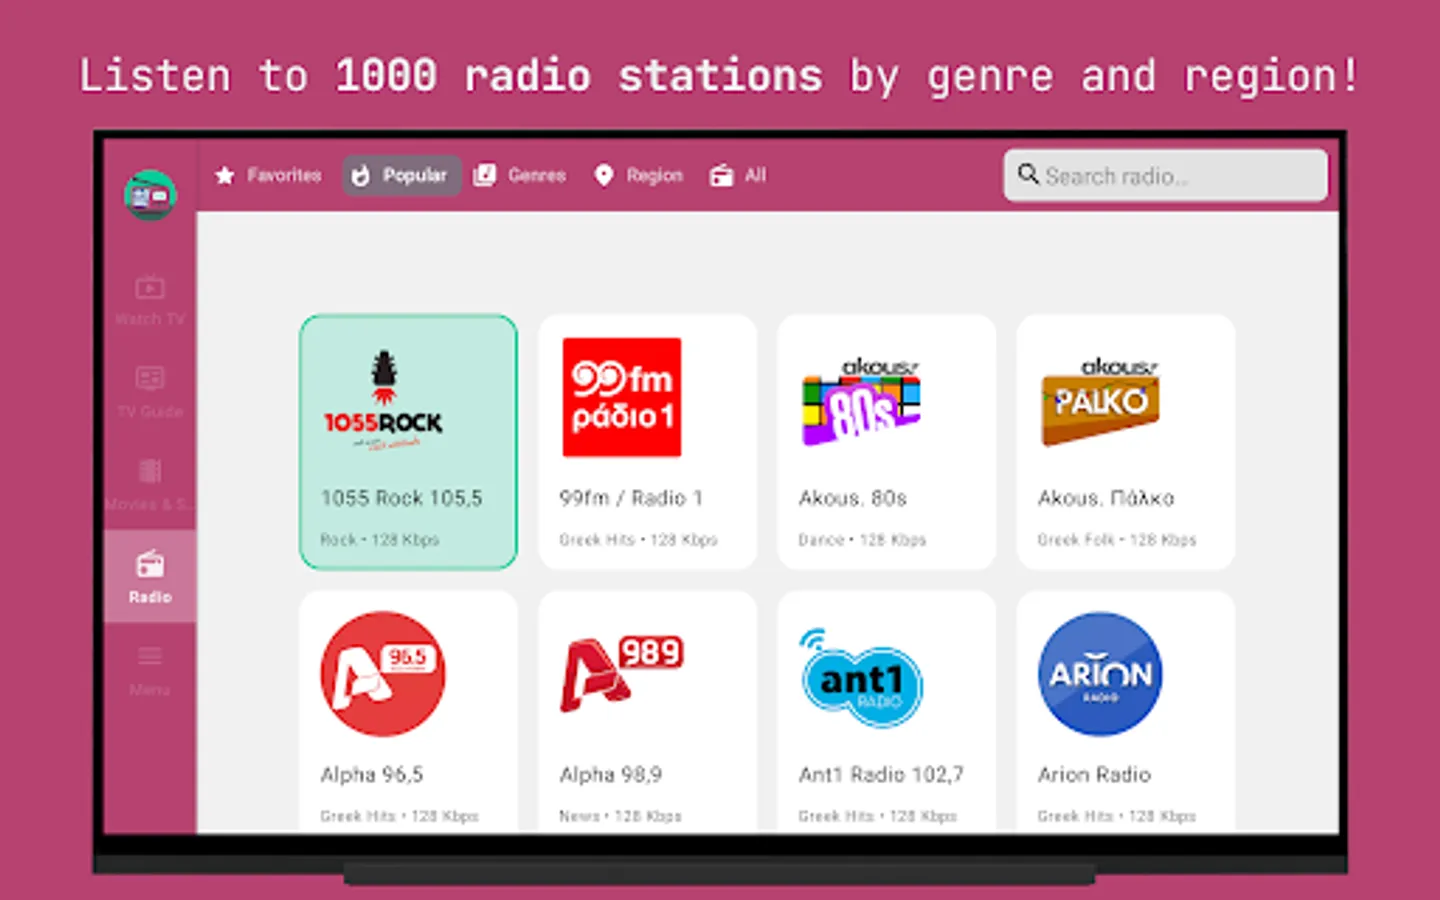Select the '99fm / Radio 1' title
The width and height of the screenshot is (1440, 900).
tap(631, 498)
